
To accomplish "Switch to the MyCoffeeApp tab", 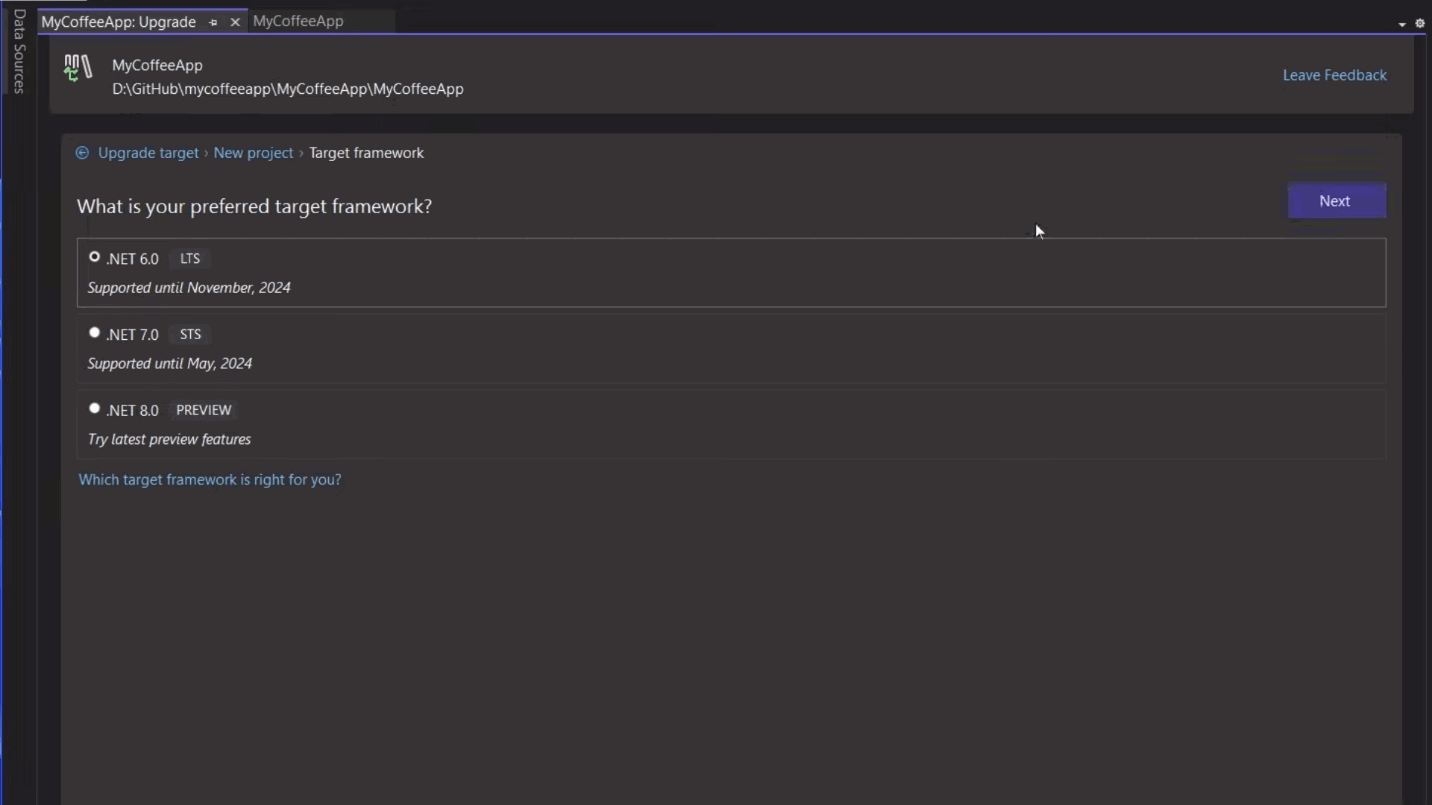I will (x=298, y=20).
